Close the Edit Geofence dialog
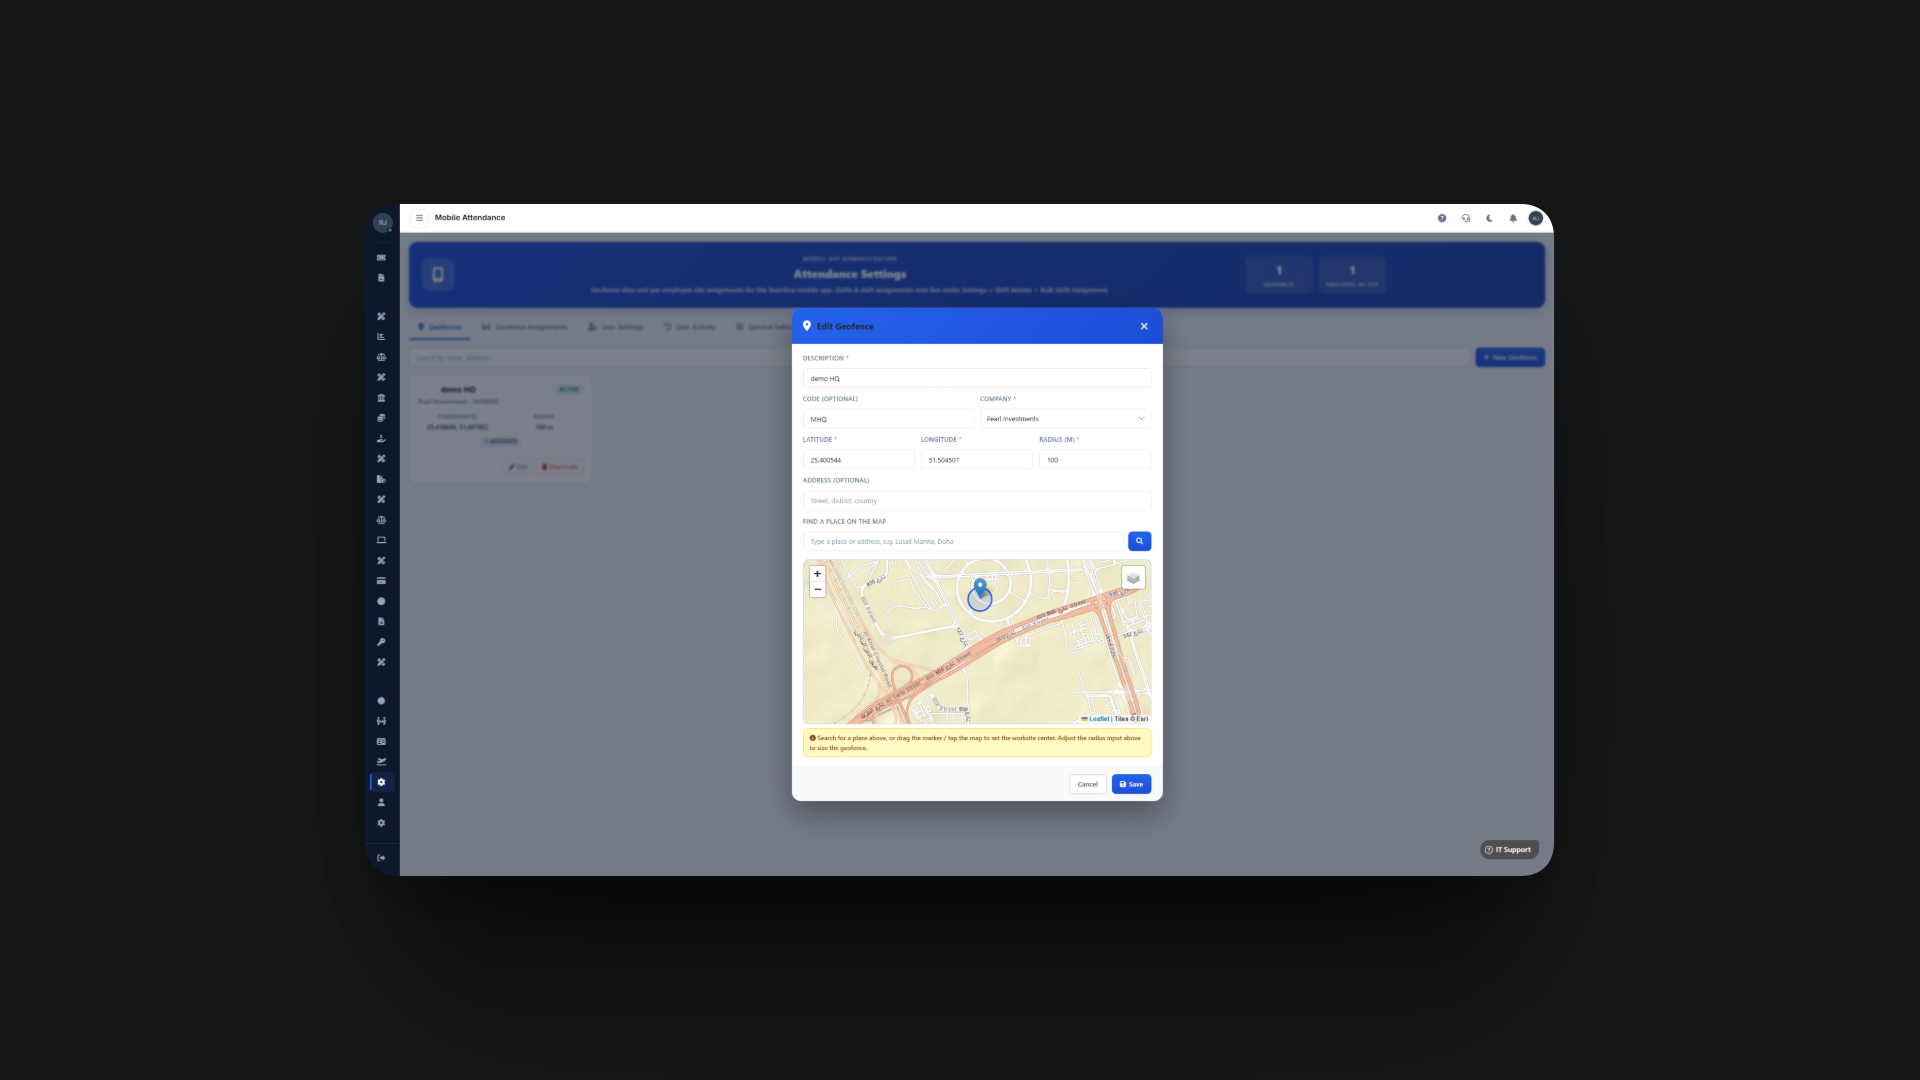This screenshot has height=1080, width=1920. click(x=1144, y=326)
